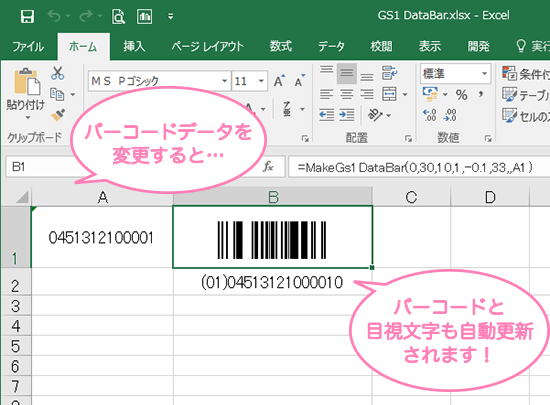Click the Name Box showing B1
Viewport: 550px width, 405px height.
point(41,167)
